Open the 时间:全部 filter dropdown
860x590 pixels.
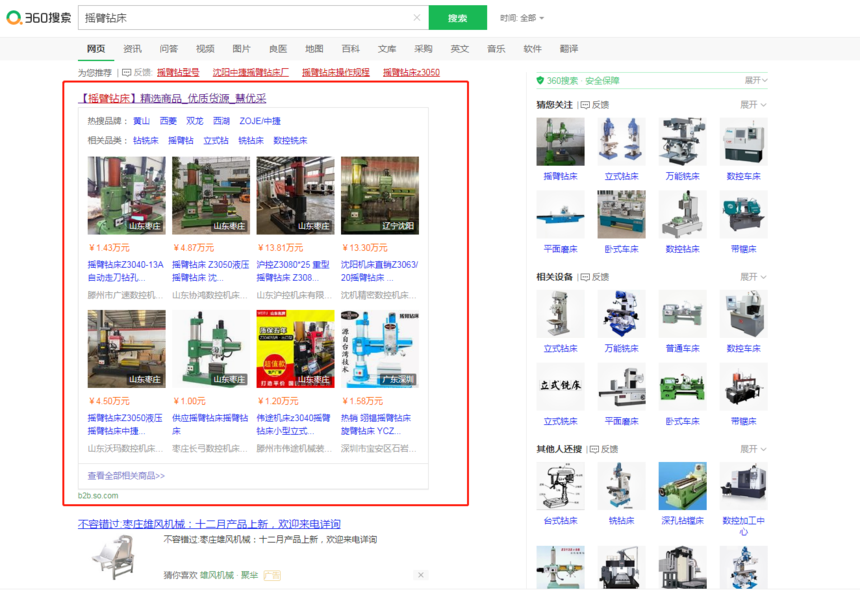522,18
